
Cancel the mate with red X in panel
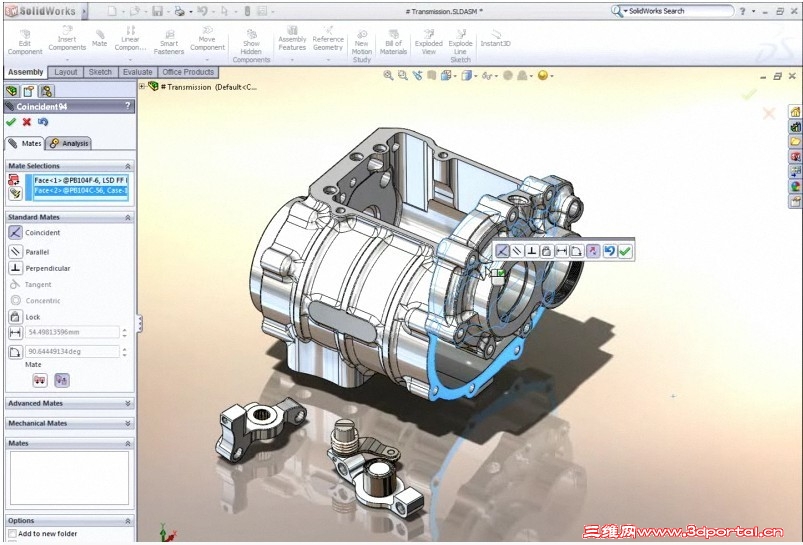point(27,122)
